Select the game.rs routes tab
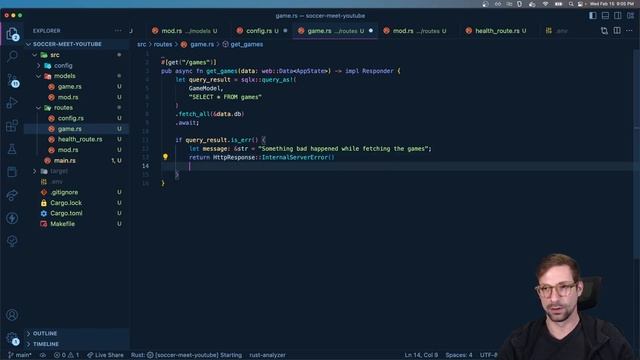 [x=335, y=31]
